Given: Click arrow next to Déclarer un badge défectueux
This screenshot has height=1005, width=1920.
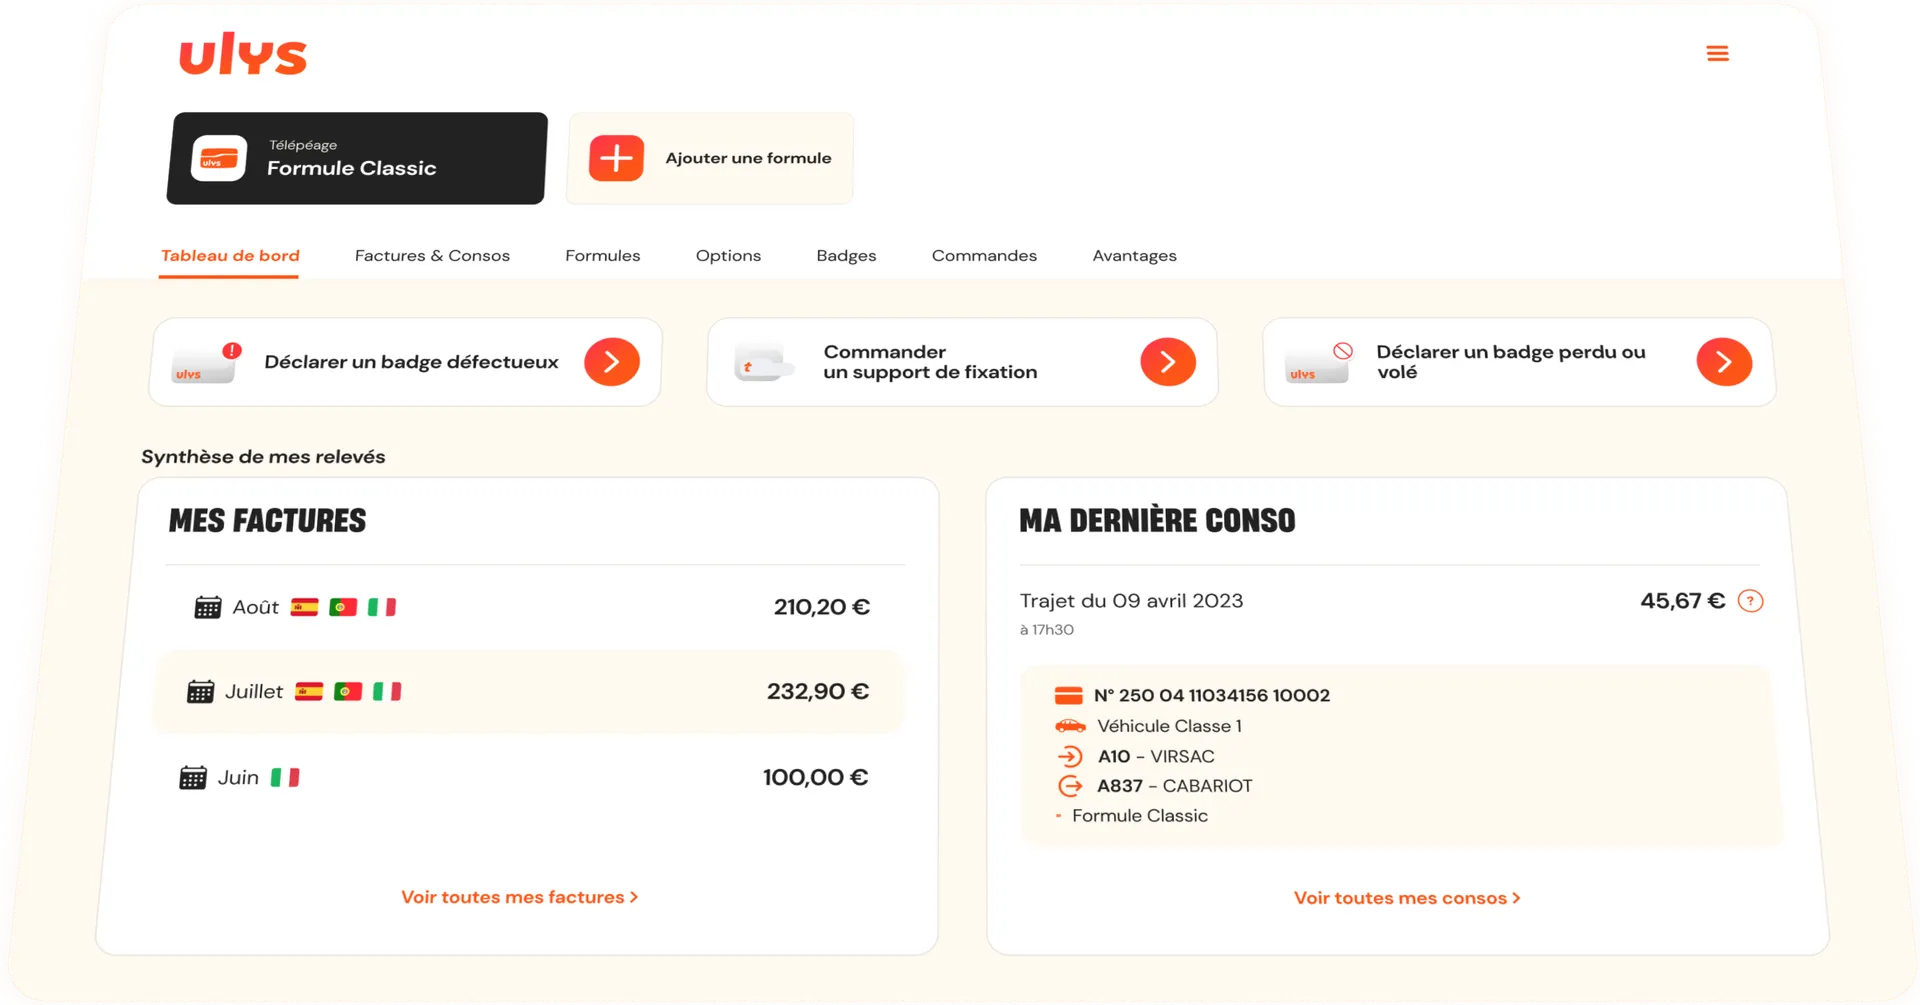Looking at the screenshot, I should [x=612, y=362].
